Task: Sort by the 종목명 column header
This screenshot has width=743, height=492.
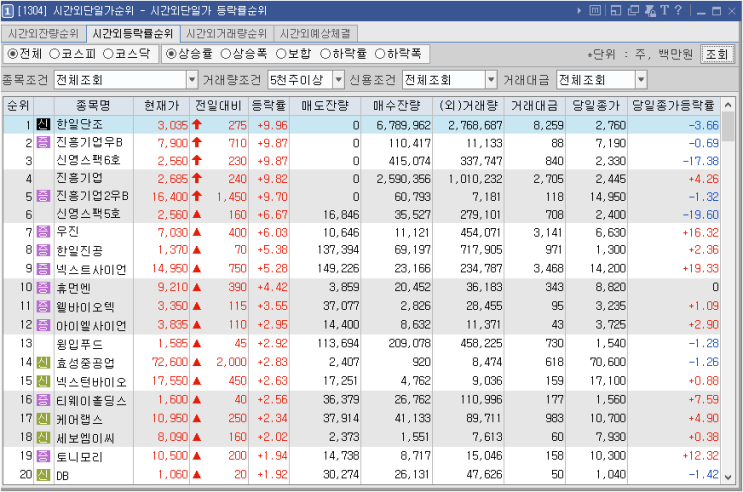Action: (x=93, y=106)
